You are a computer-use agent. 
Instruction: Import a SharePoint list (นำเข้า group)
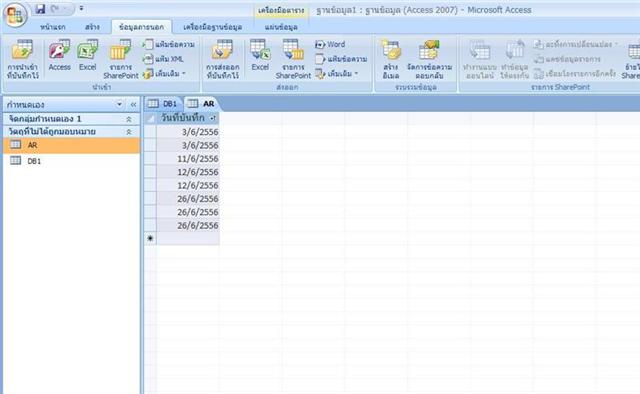[120, 59]
